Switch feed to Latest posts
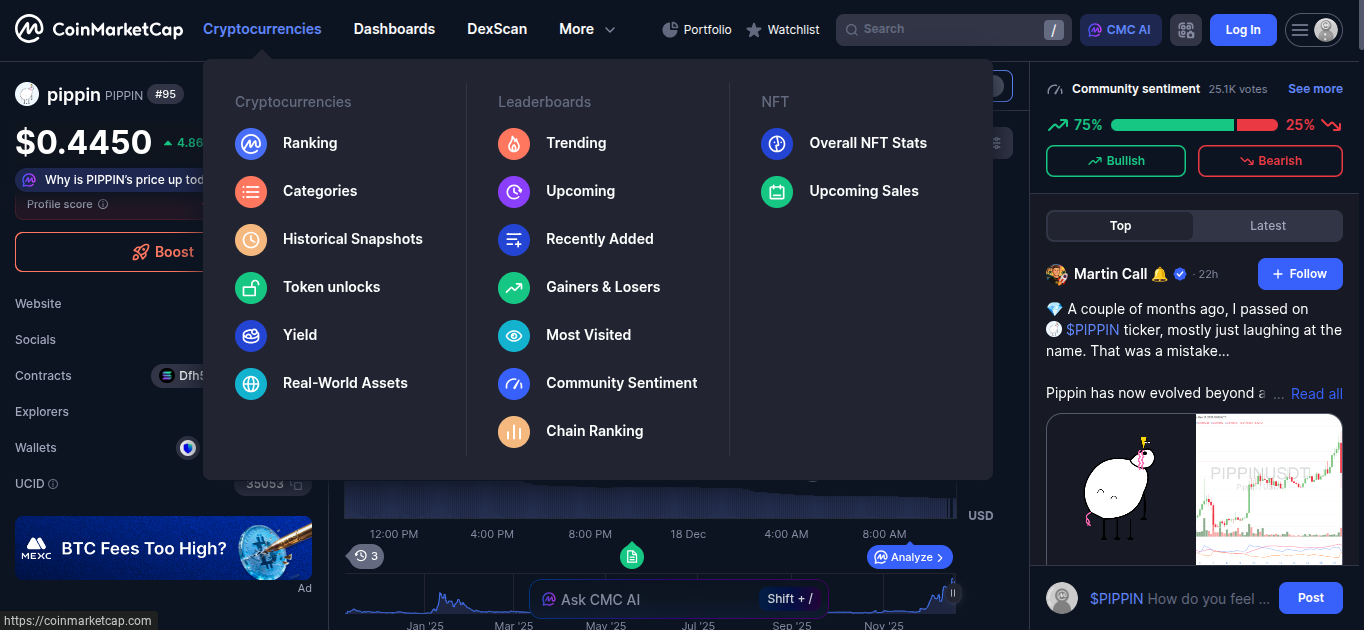The height and width of the screenshot is (630, 1364). point(1267,226)
